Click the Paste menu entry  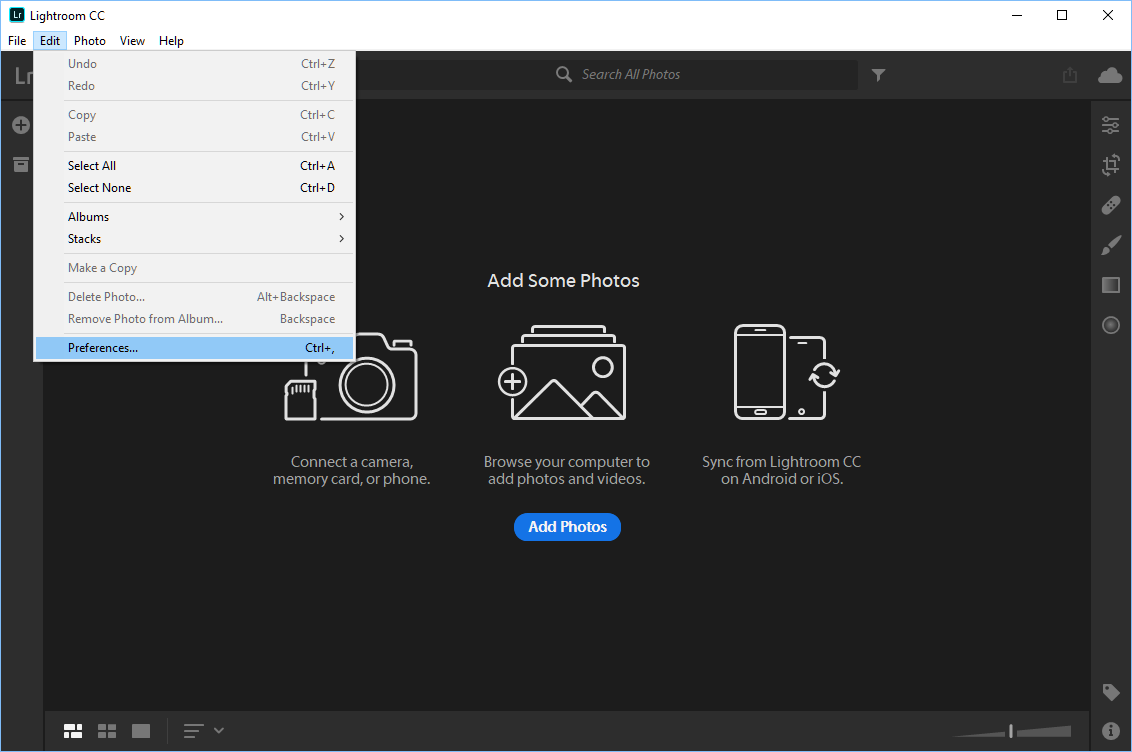pos(195,137)
